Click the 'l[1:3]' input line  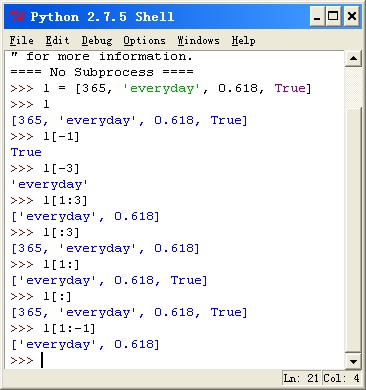pyautogui.click(x=49, y=200)
